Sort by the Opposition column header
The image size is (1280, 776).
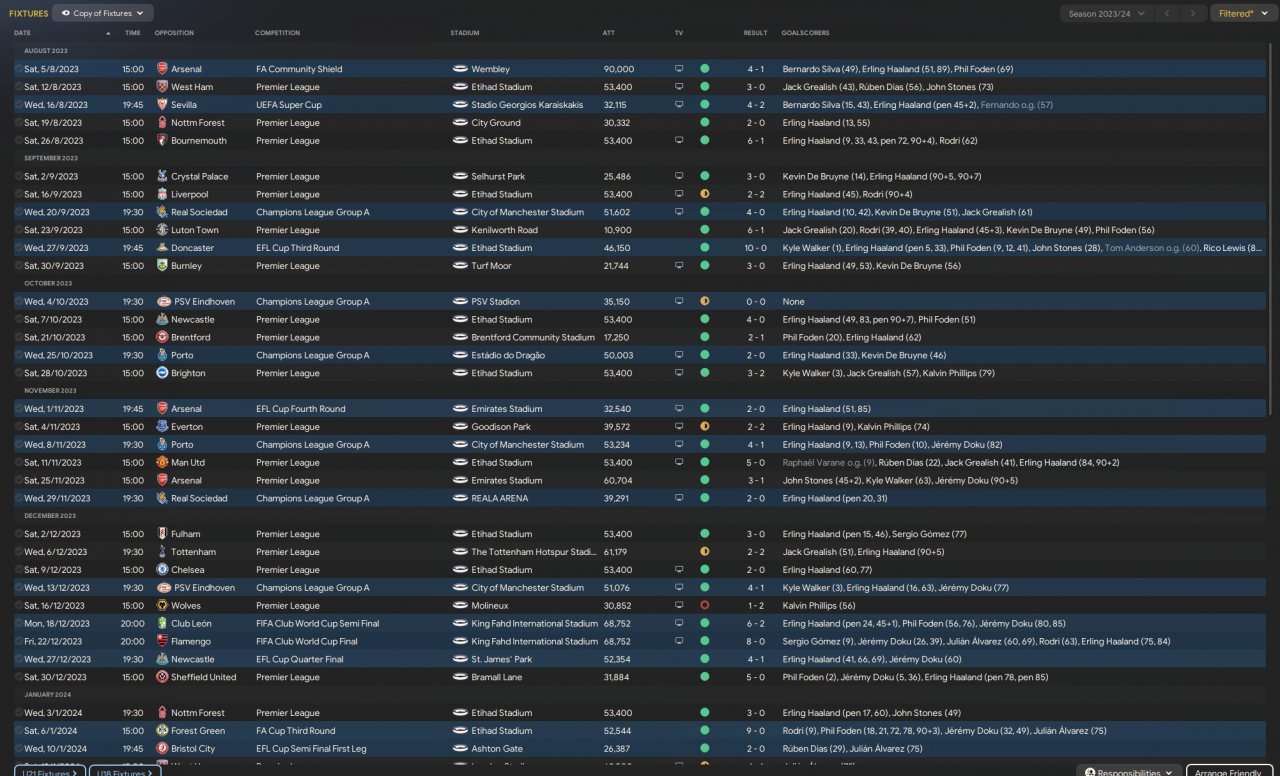tap(175, 33)
